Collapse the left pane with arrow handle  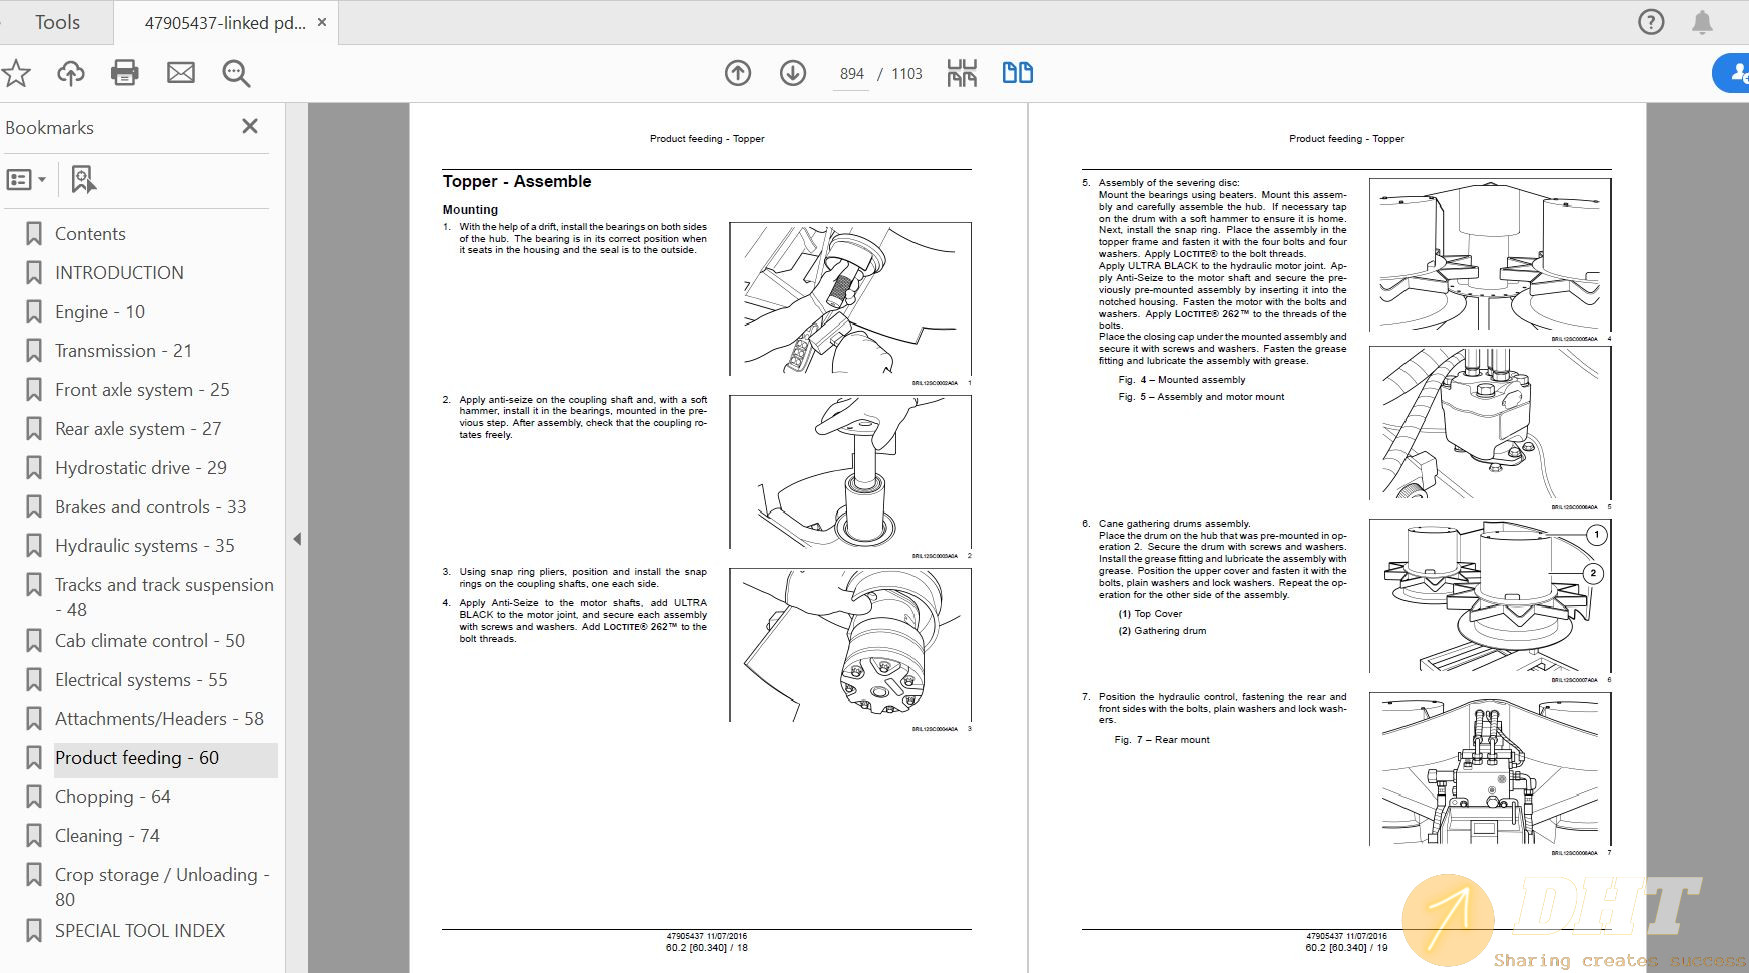click(297, 539)
